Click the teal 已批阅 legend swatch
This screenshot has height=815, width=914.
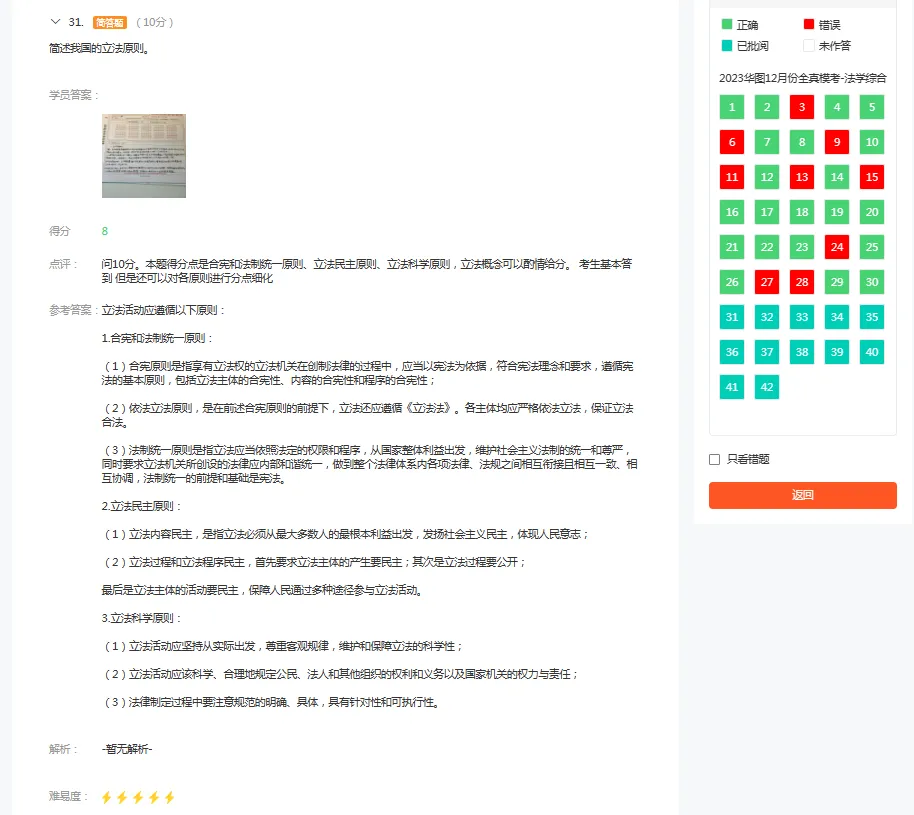[x=727, y=45]
